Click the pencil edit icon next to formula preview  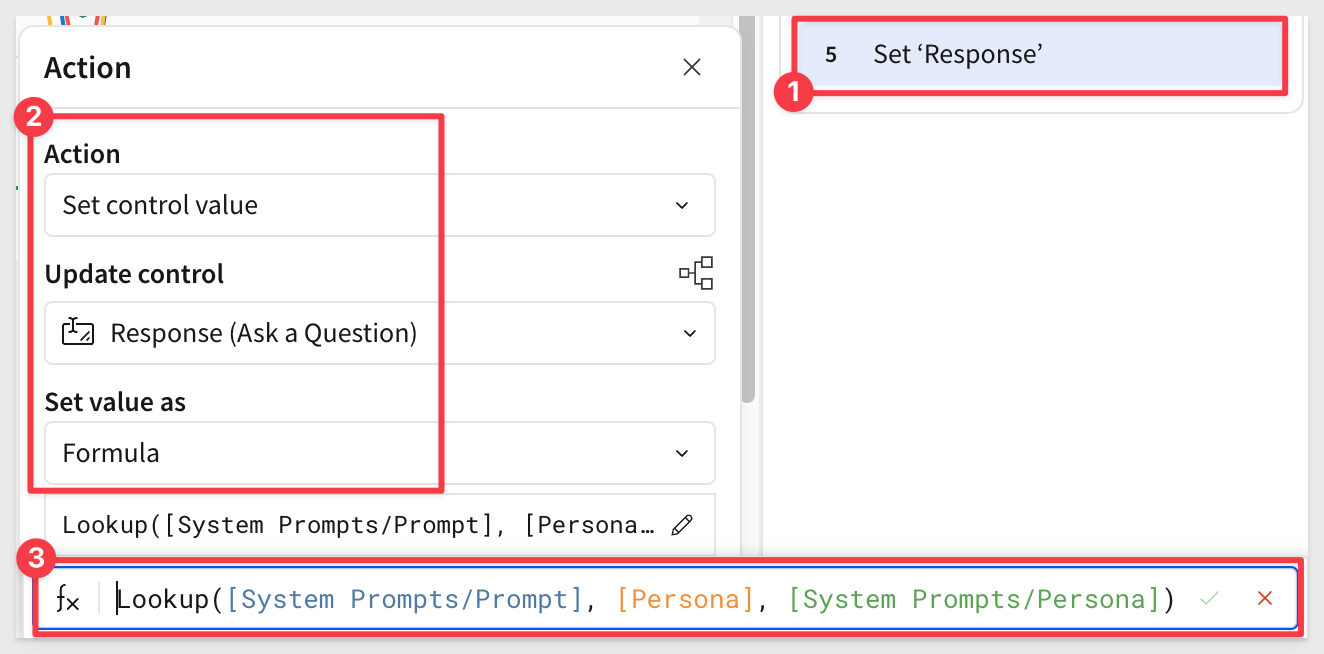click(x=682, y=525)
